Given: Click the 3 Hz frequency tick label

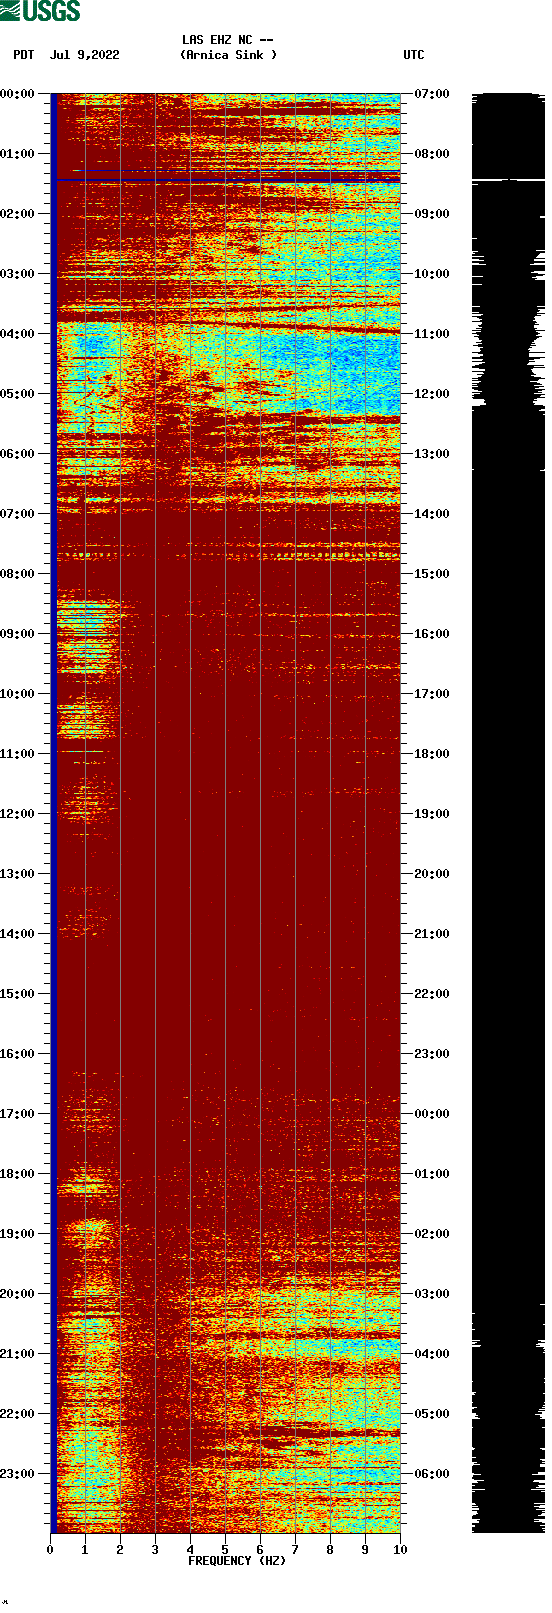Looking at the screenshot, I should click(x=155, y=1550).
